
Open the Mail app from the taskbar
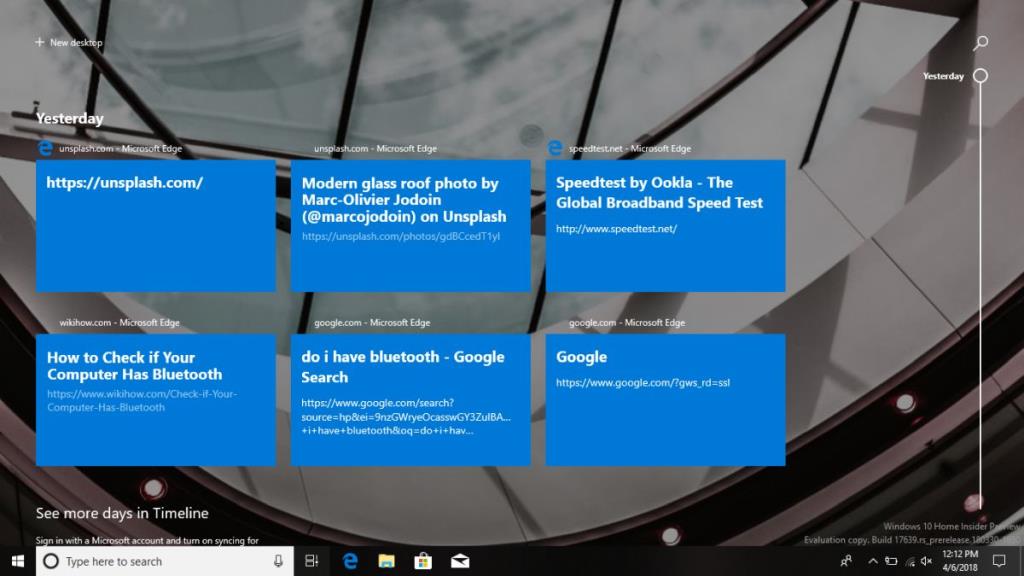[460, 561]
